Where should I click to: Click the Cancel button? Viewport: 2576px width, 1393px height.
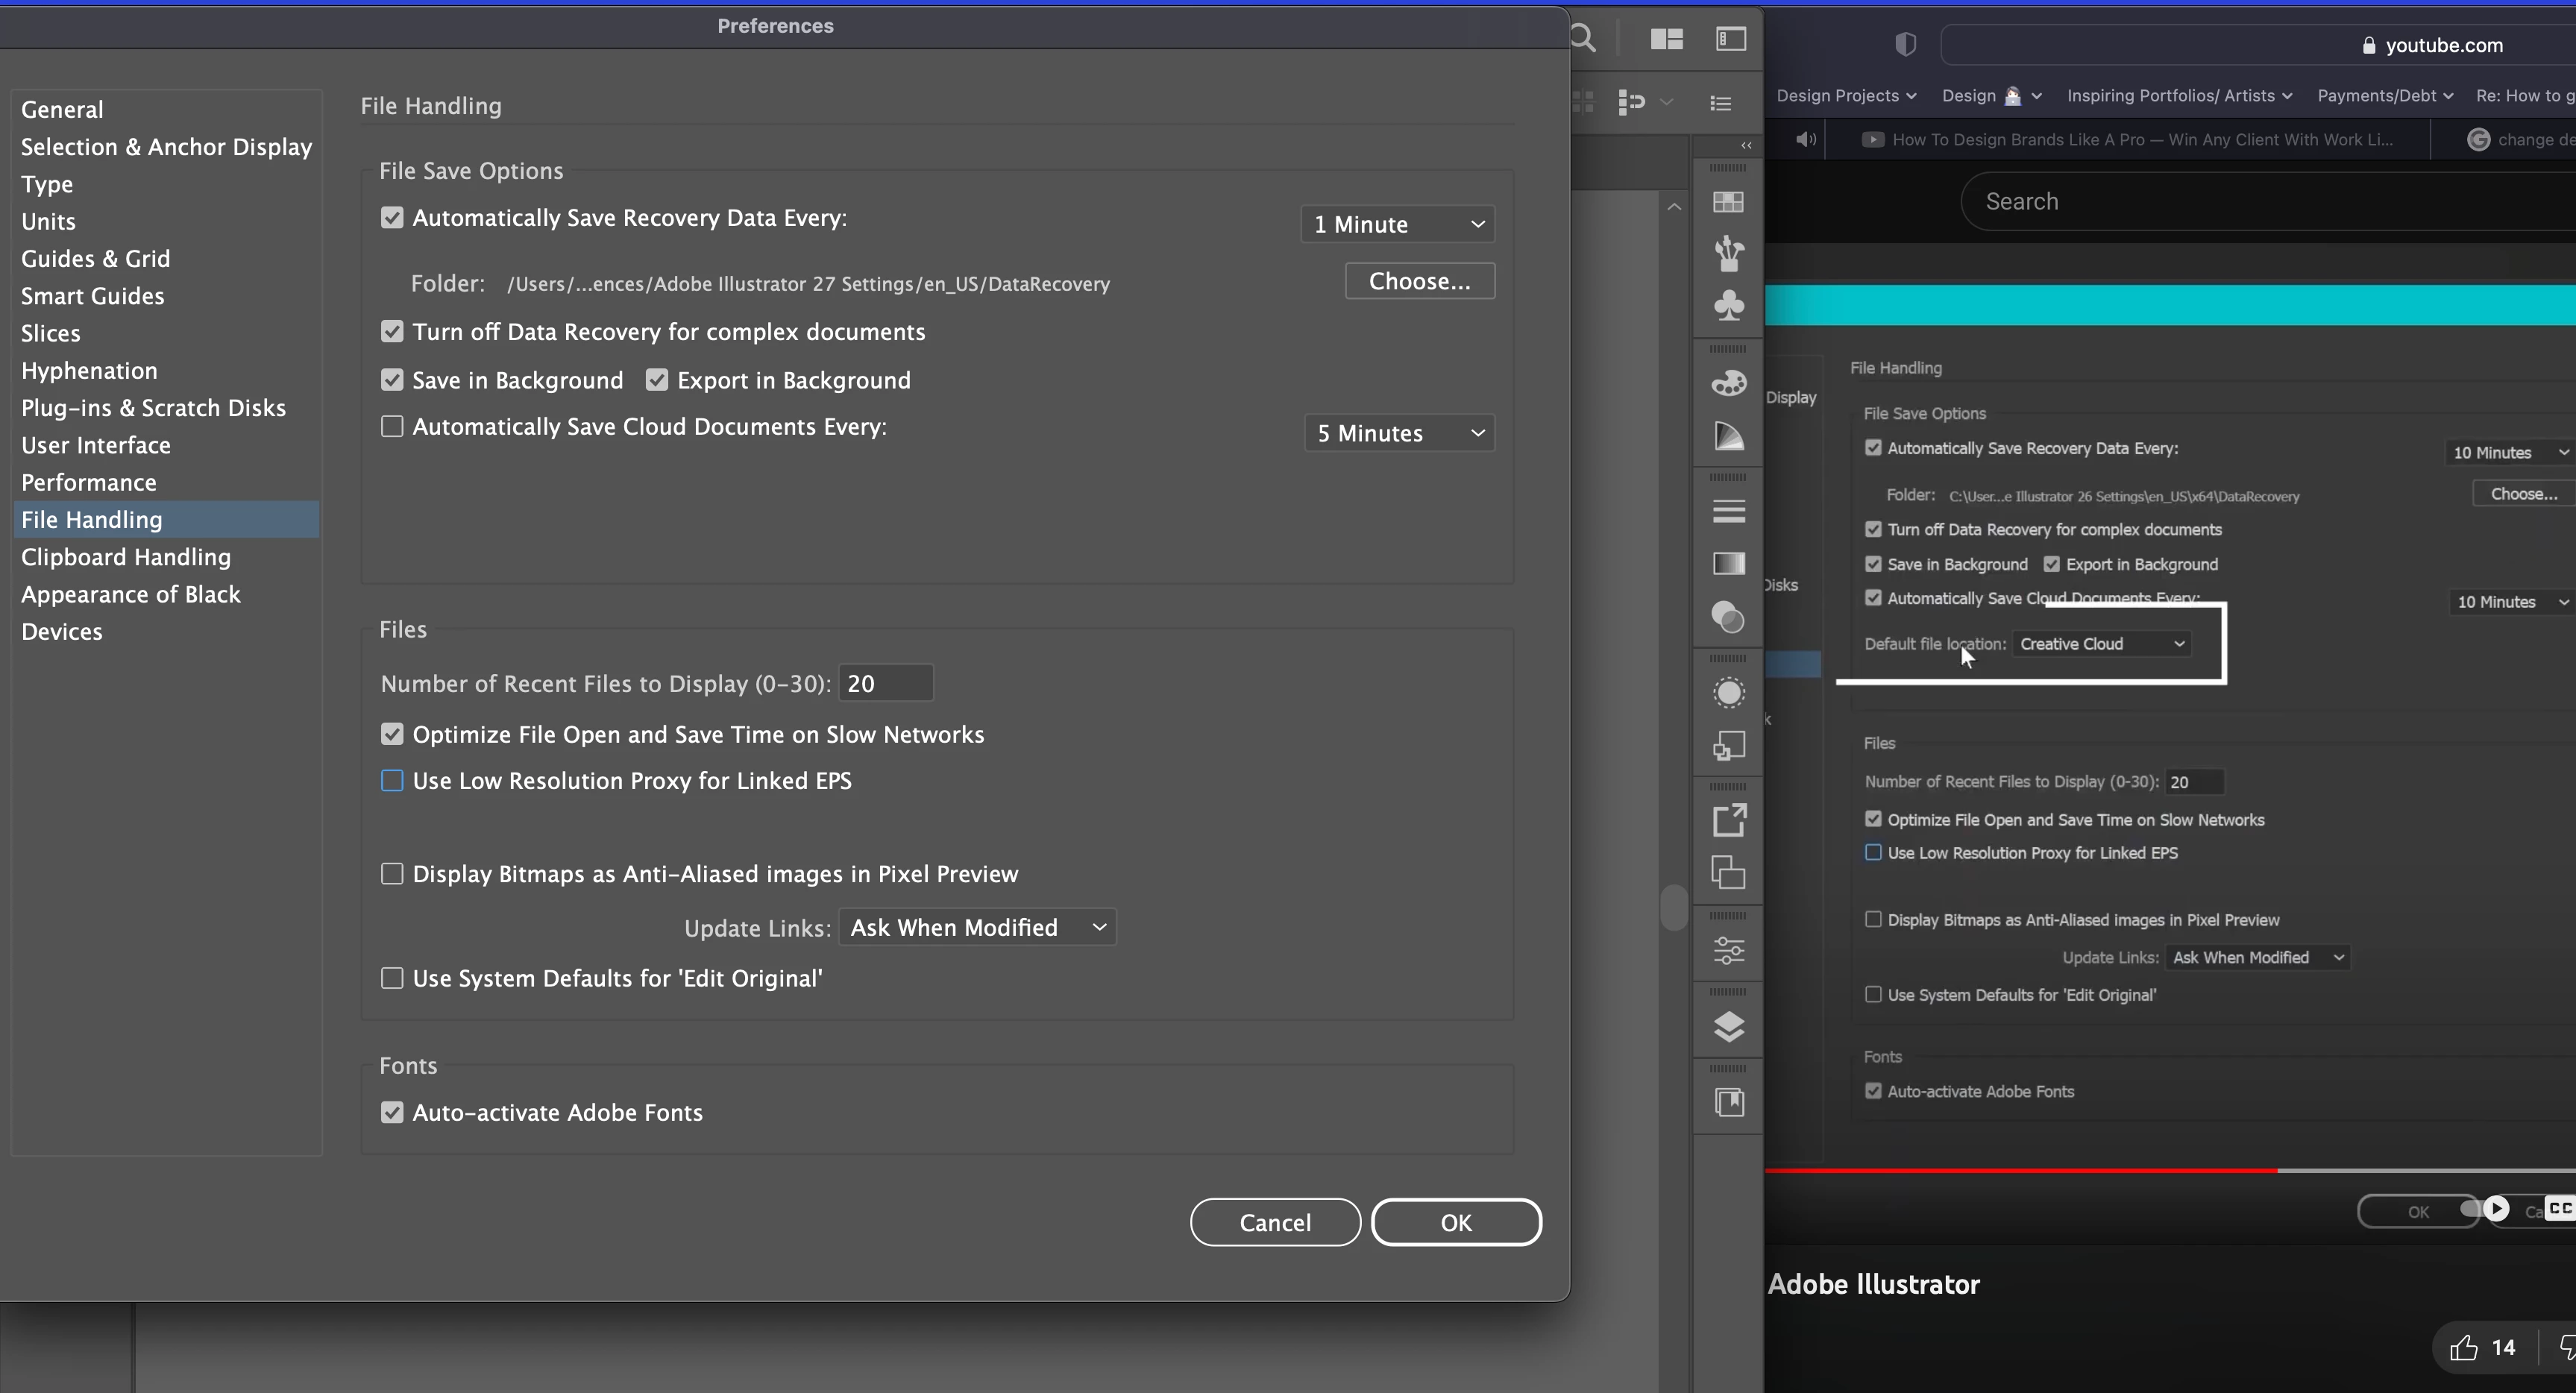pos(1274,1222)
